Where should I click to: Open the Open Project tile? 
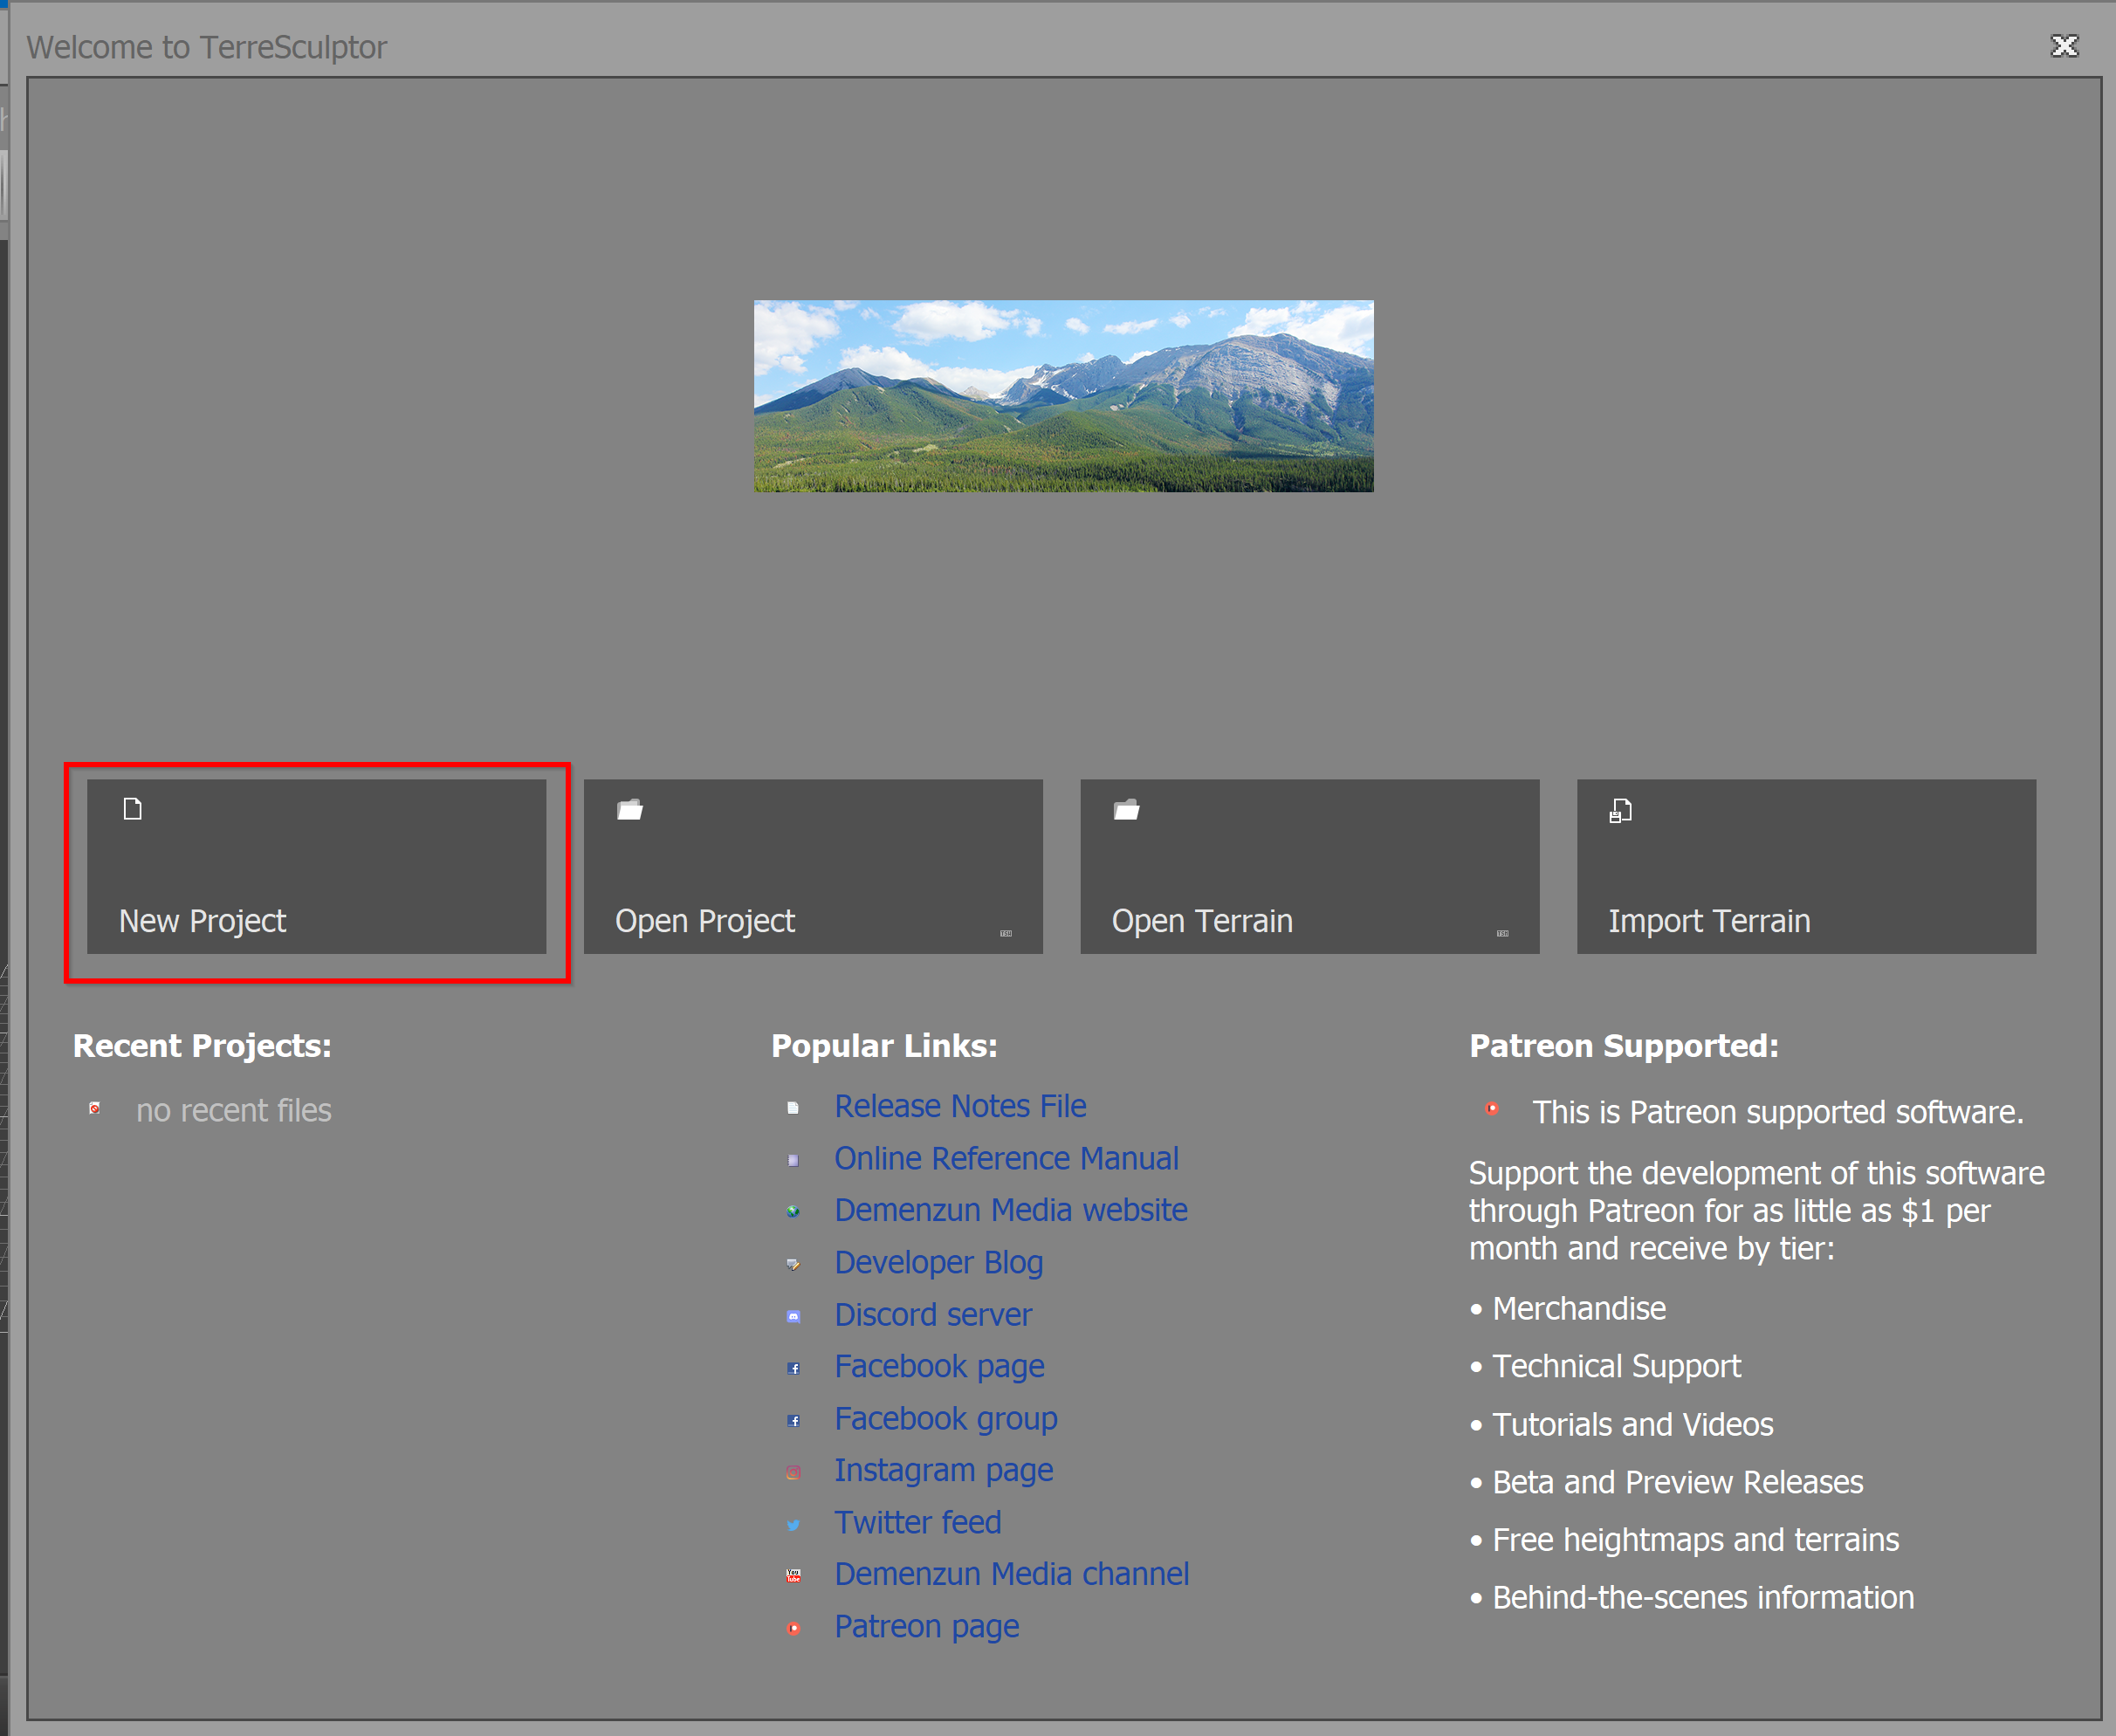[x=813, y=866]
